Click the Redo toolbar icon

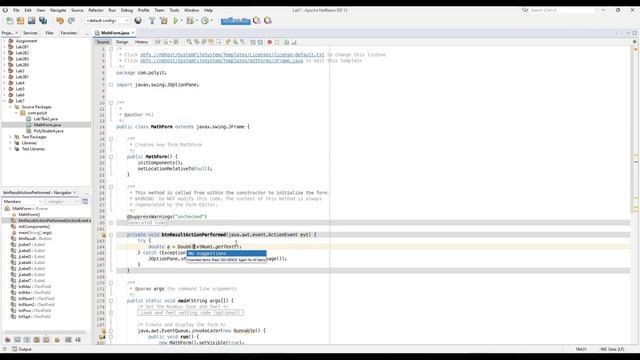click(71, 20)
